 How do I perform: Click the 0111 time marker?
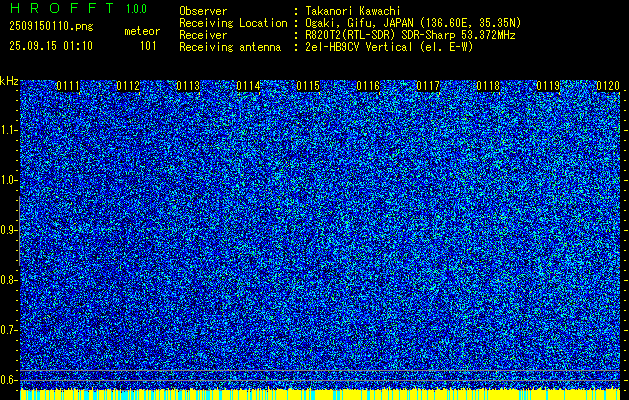68,86
